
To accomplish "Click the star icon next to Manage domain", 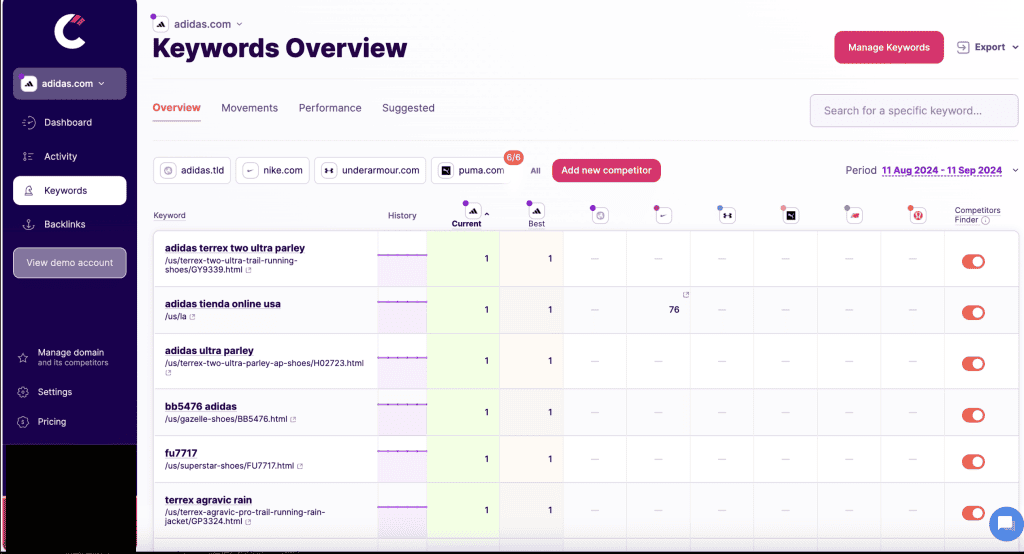I will click(23, 357).
